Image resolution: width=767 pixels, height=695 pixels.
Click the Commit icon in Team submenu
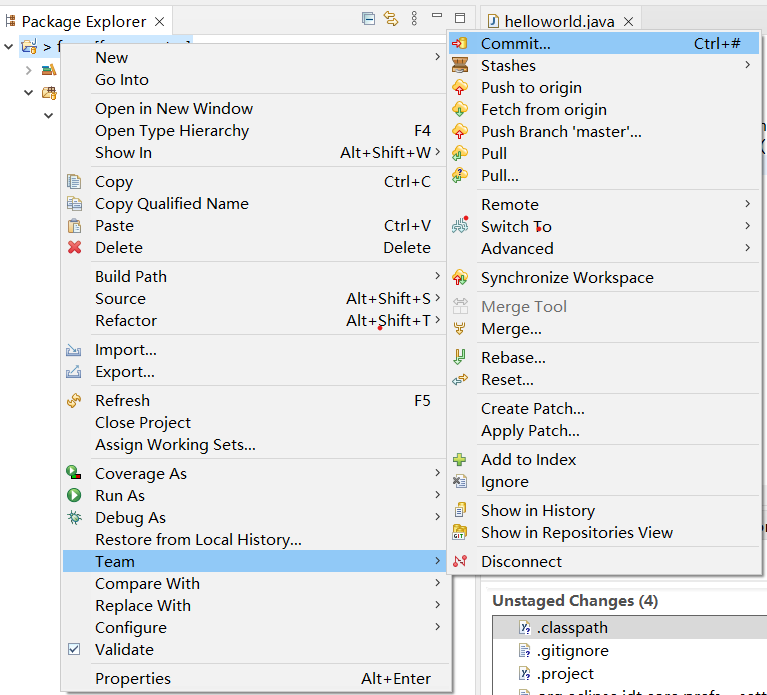tap(459, 44)
